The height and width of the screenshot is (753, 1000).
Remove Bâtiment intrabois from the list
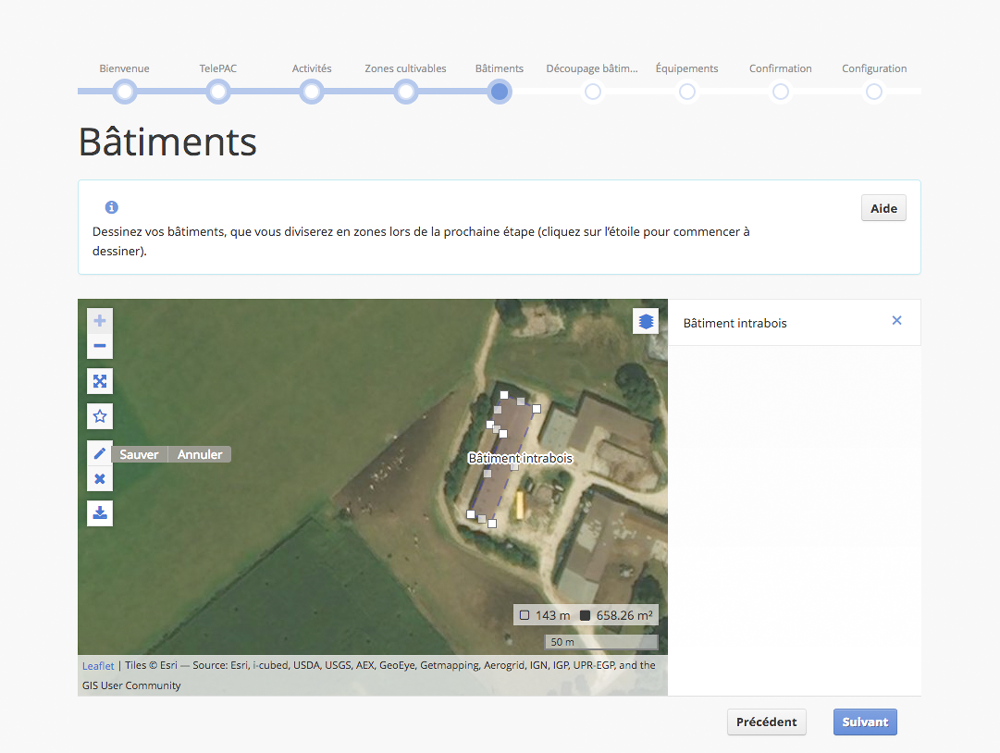pos(897,320)
